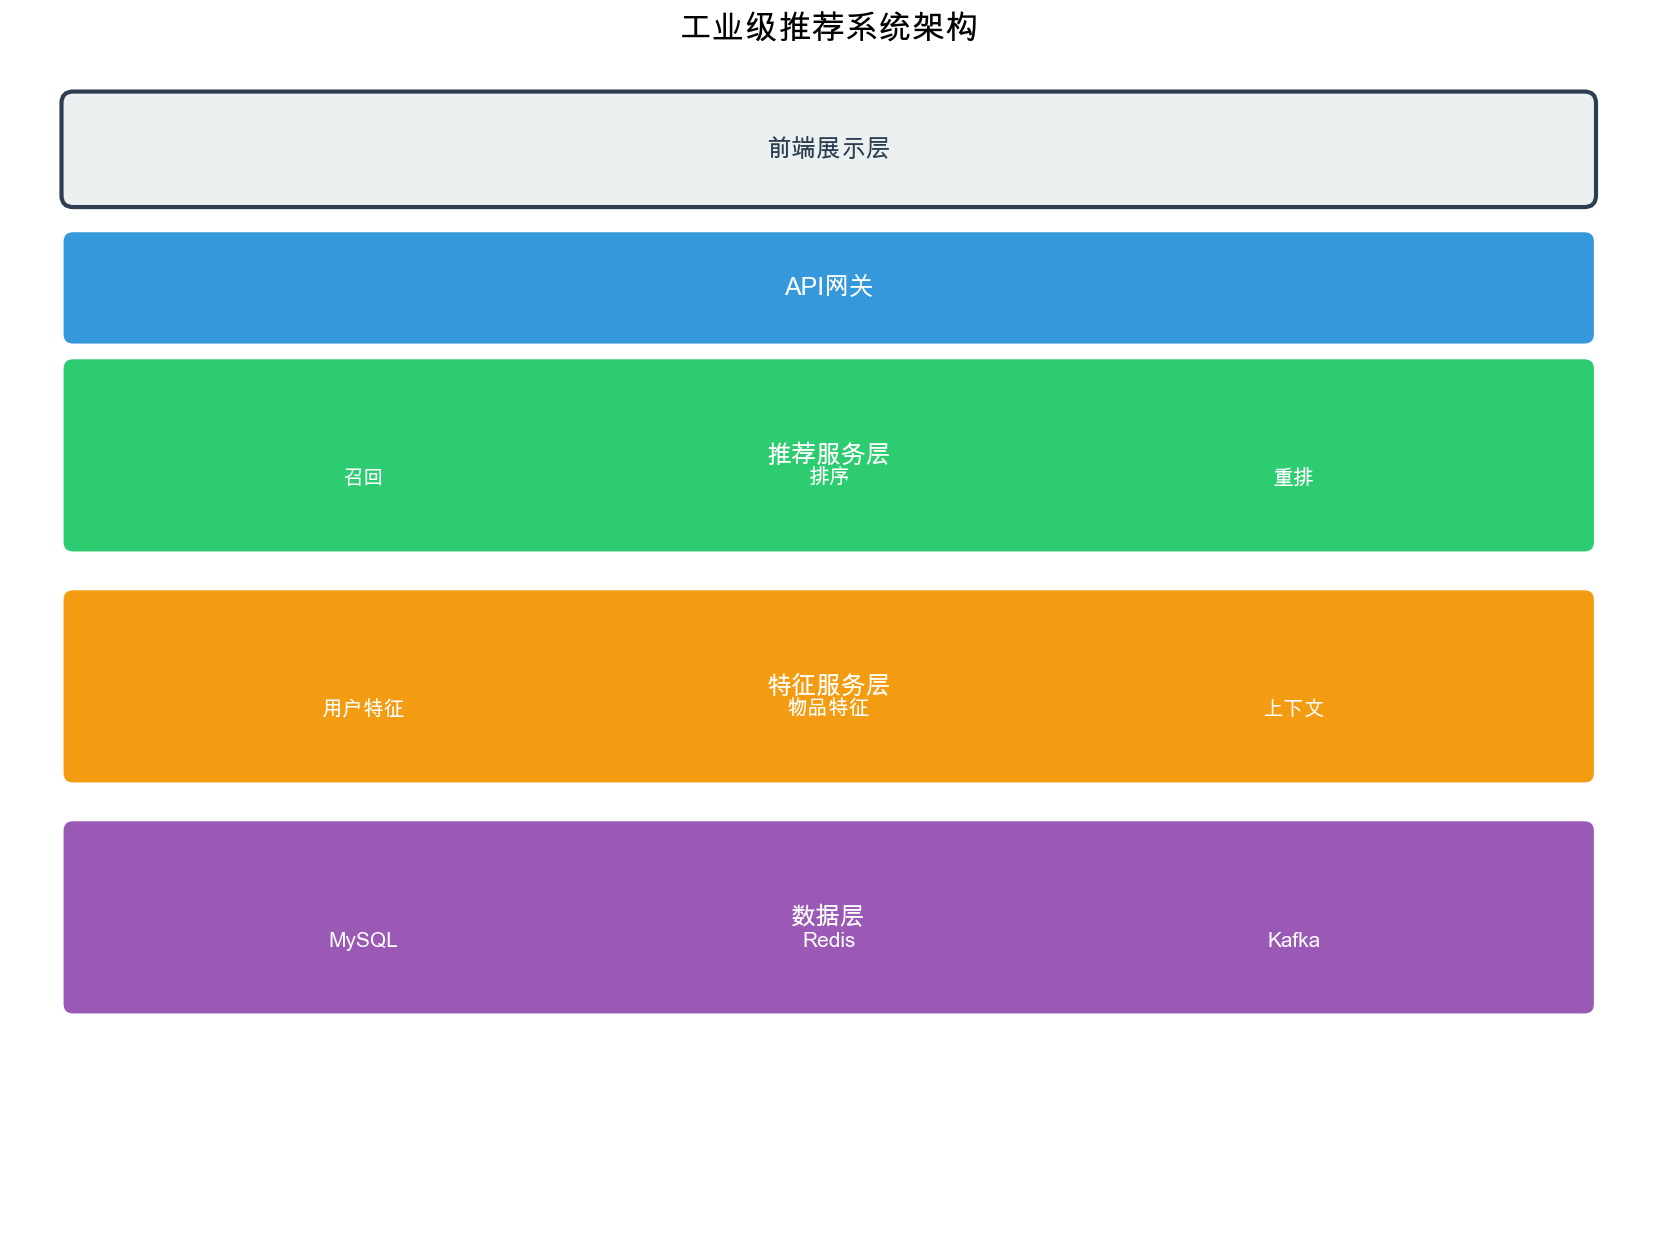Screen dimensions: 1657x1250
Task: Click the 上下文 item
Action: tap(1293, 709)
